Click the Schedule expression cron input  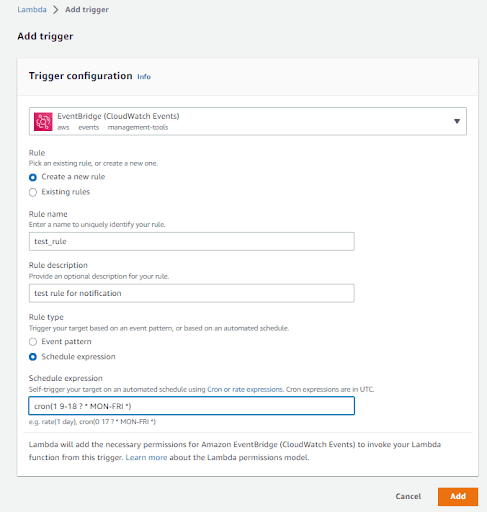click(x=192, y=406)
